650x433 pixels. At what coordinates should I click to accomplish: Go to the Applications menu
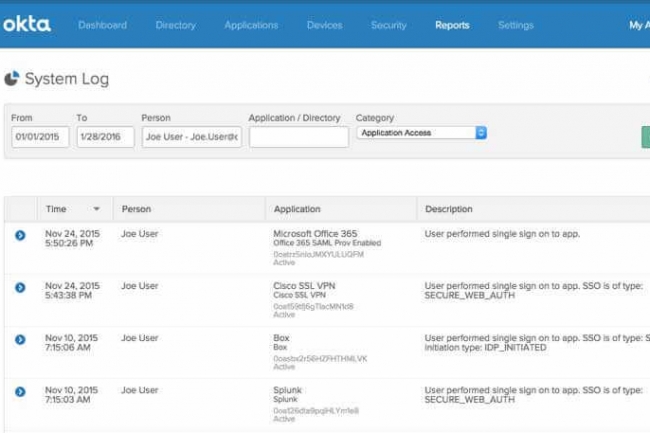[251, 25]
